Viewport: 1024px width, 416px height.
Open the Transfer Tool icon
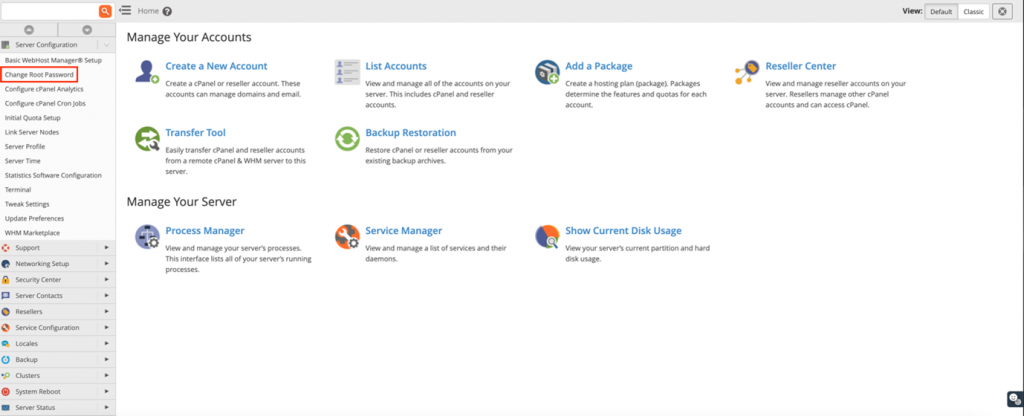point(148,138)
